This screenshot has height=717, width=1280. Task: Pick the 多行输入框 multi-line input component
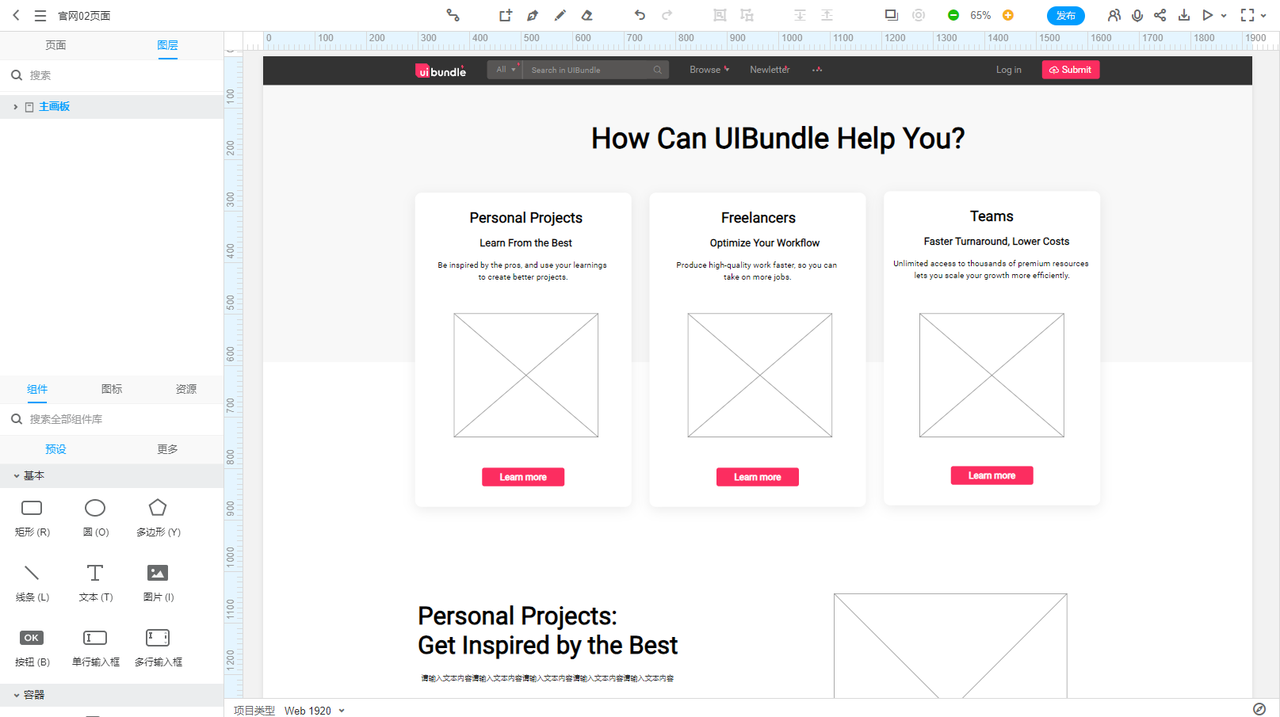click(158, 648)
